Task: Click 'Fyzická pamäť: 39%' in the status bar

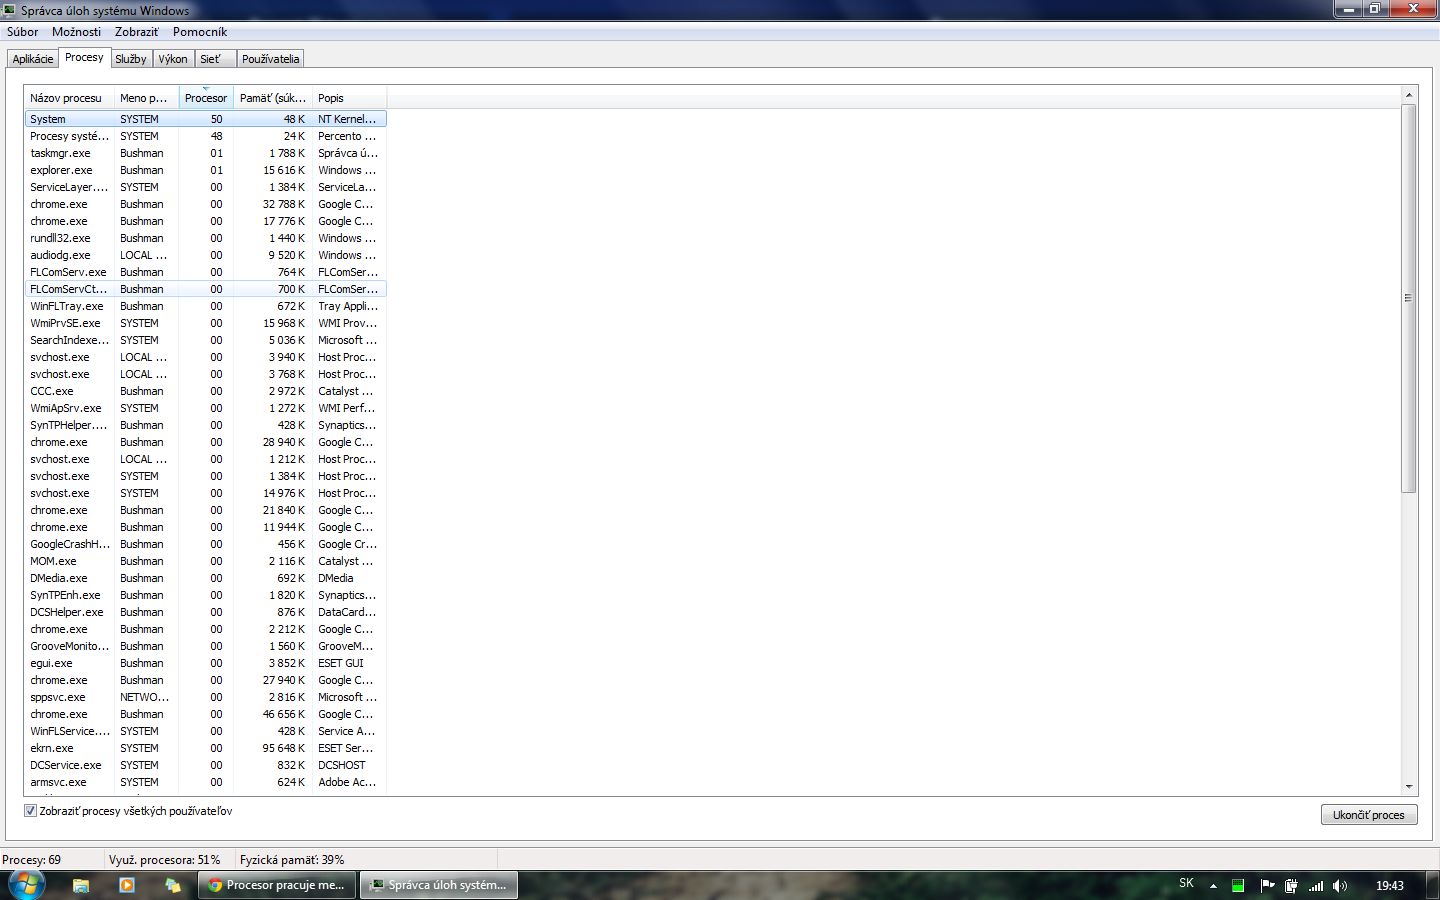Action: [292, 860]
